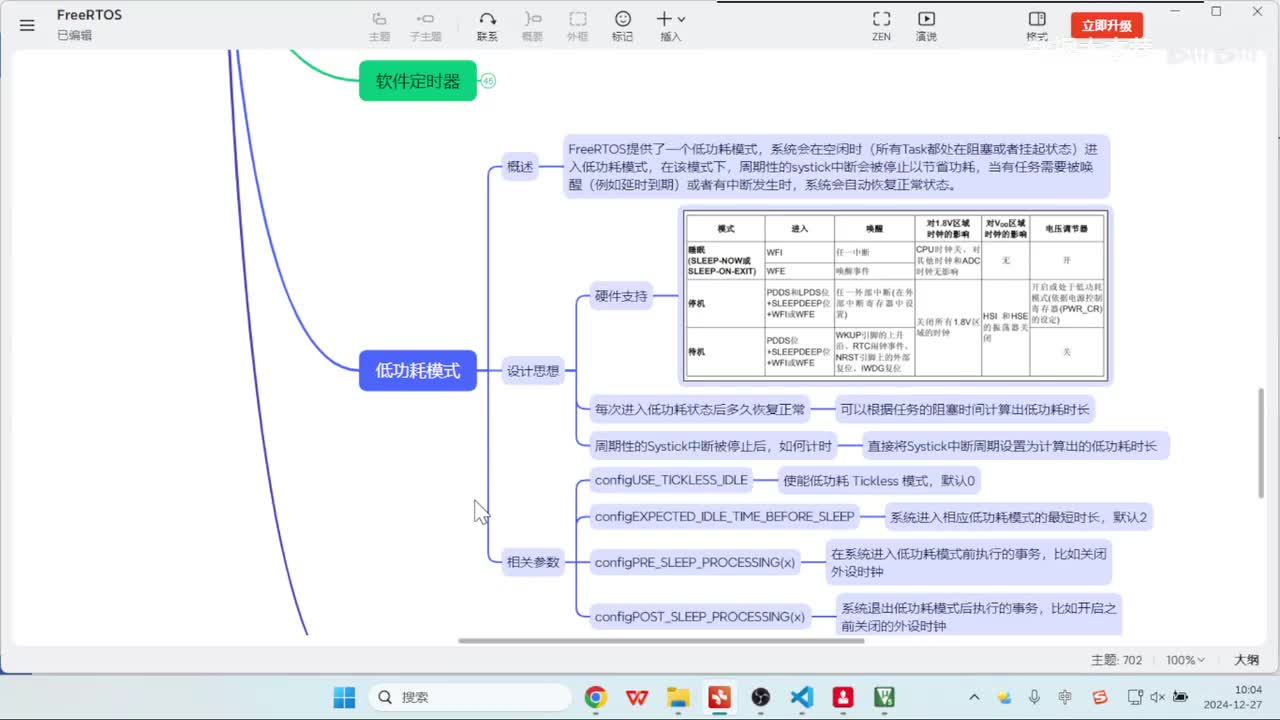Show hidden system tray icons
Viewport: 1280px width, 720px height.
pos(974,697)
